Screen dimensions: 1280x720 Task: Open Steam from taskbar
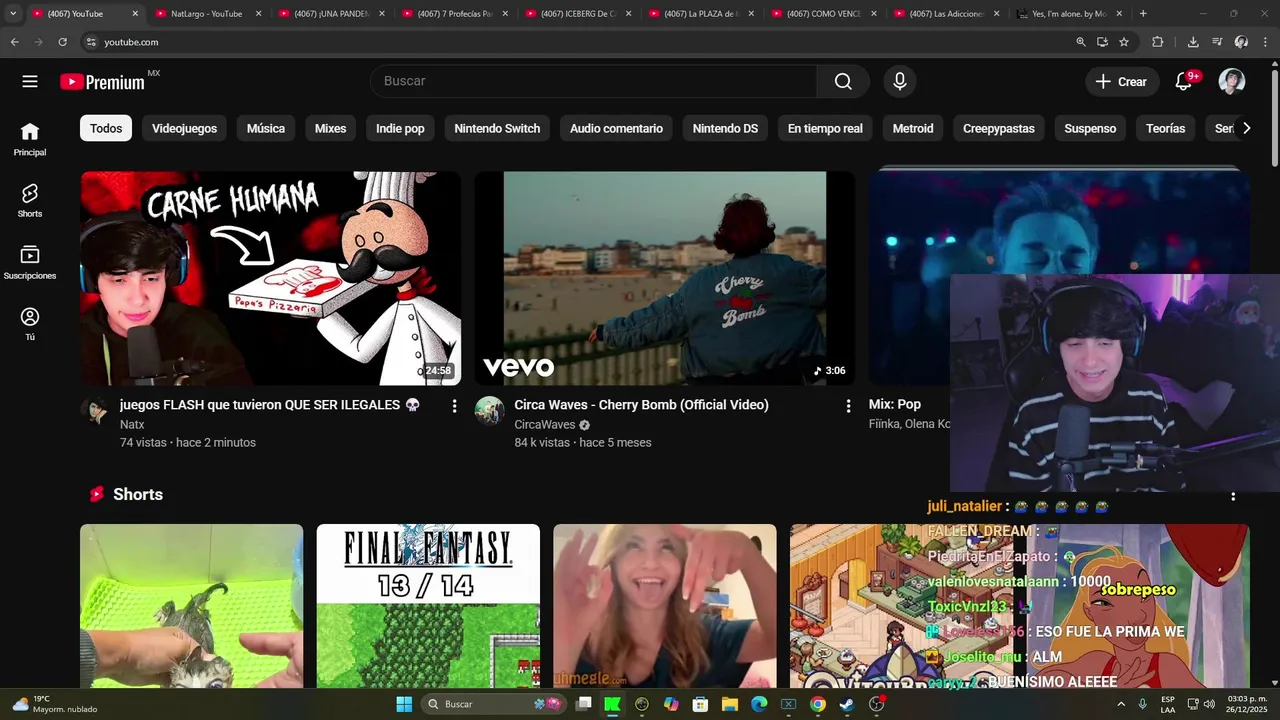pyautogui.click(x=847, y=704)
